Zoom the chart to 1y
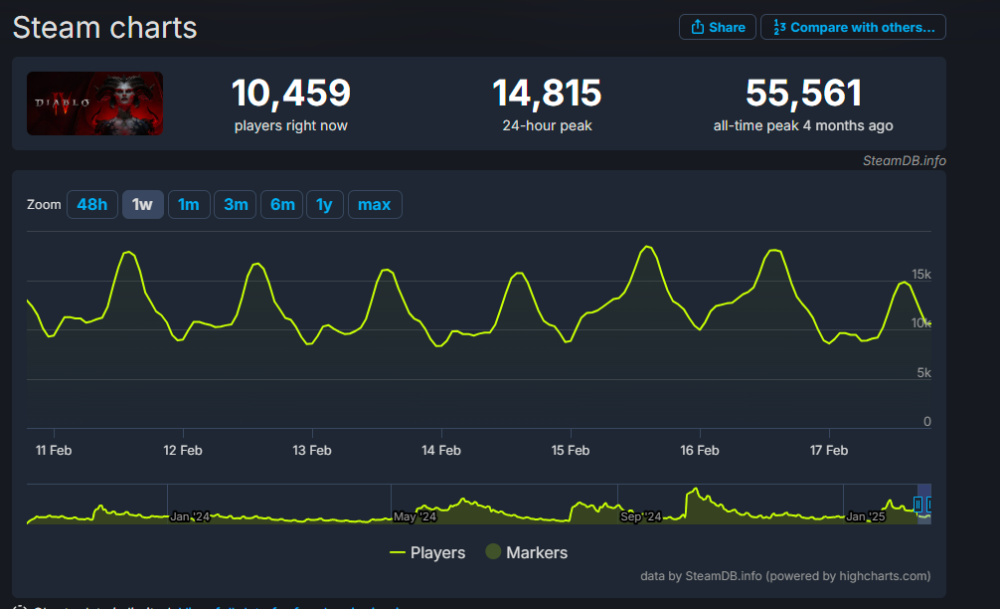 [x=324, y=205]
